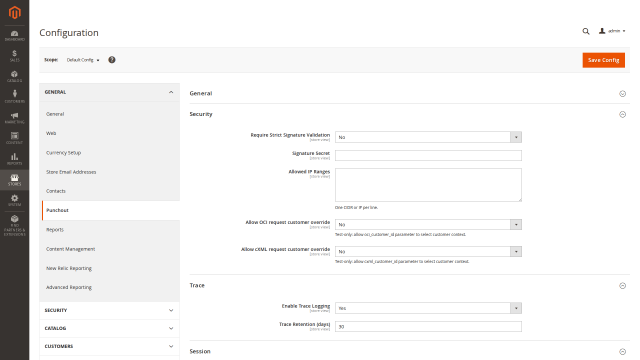Collapse the Trace section toggle icon
The image size is (640, 360).
(x=622, y=286)
